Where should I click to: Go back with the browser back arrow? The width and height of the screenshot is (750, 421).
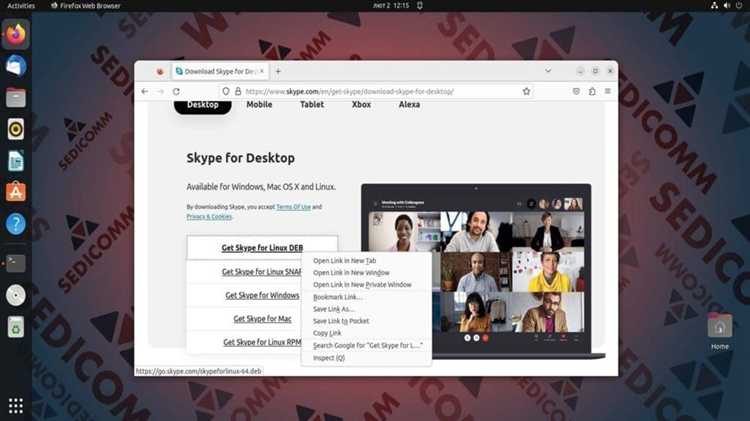(145, 91)
